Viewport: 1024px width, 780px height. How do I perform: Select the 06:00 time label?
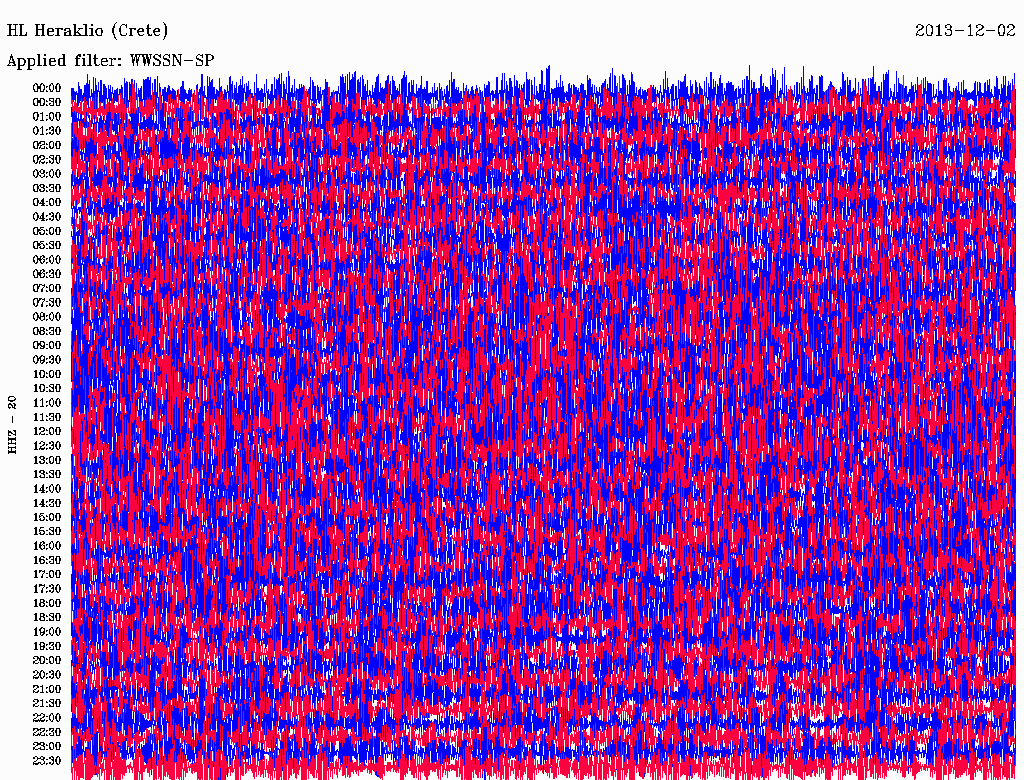(47, 260)
